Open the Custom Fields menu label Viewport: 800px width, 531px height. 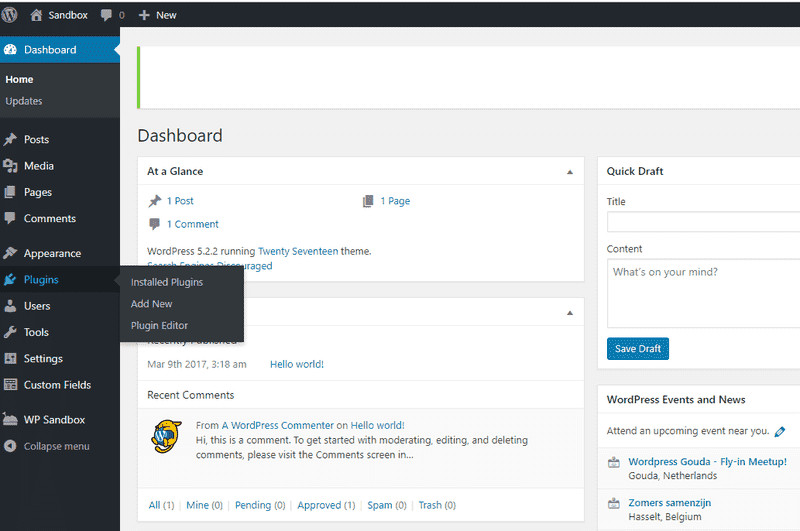58,385
